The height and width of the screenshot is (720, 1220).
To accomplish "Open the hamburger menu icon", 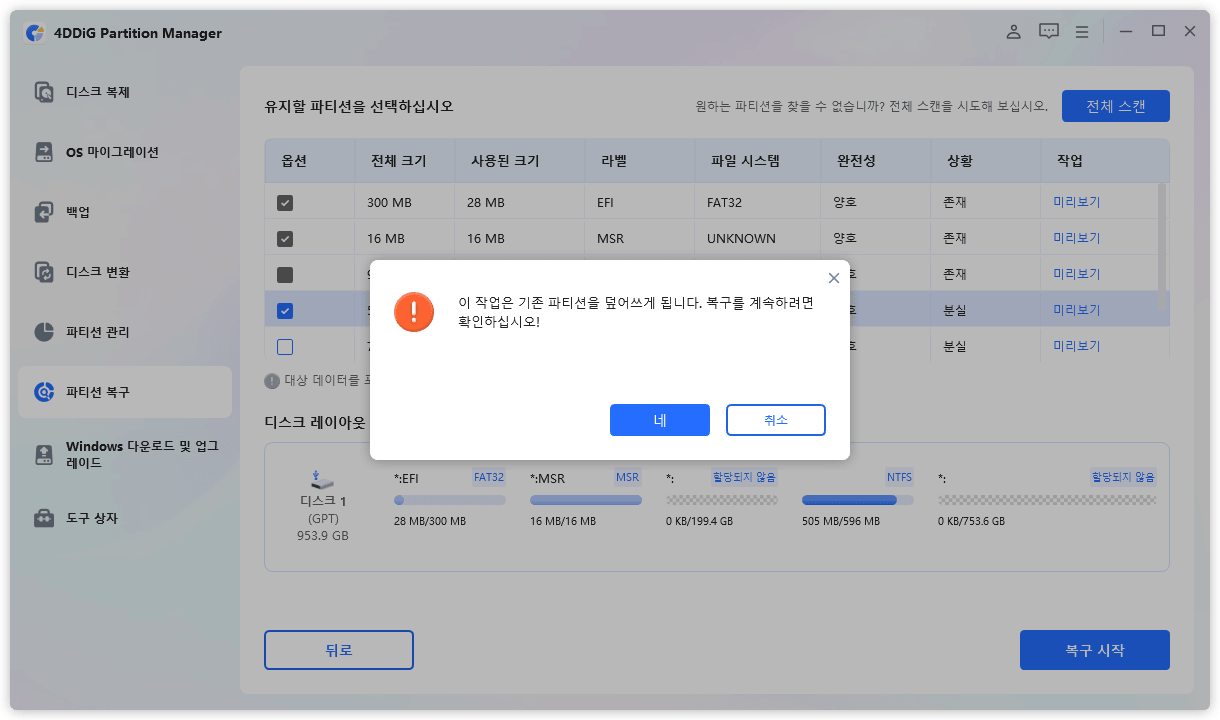I will [x=1082, y=32].
